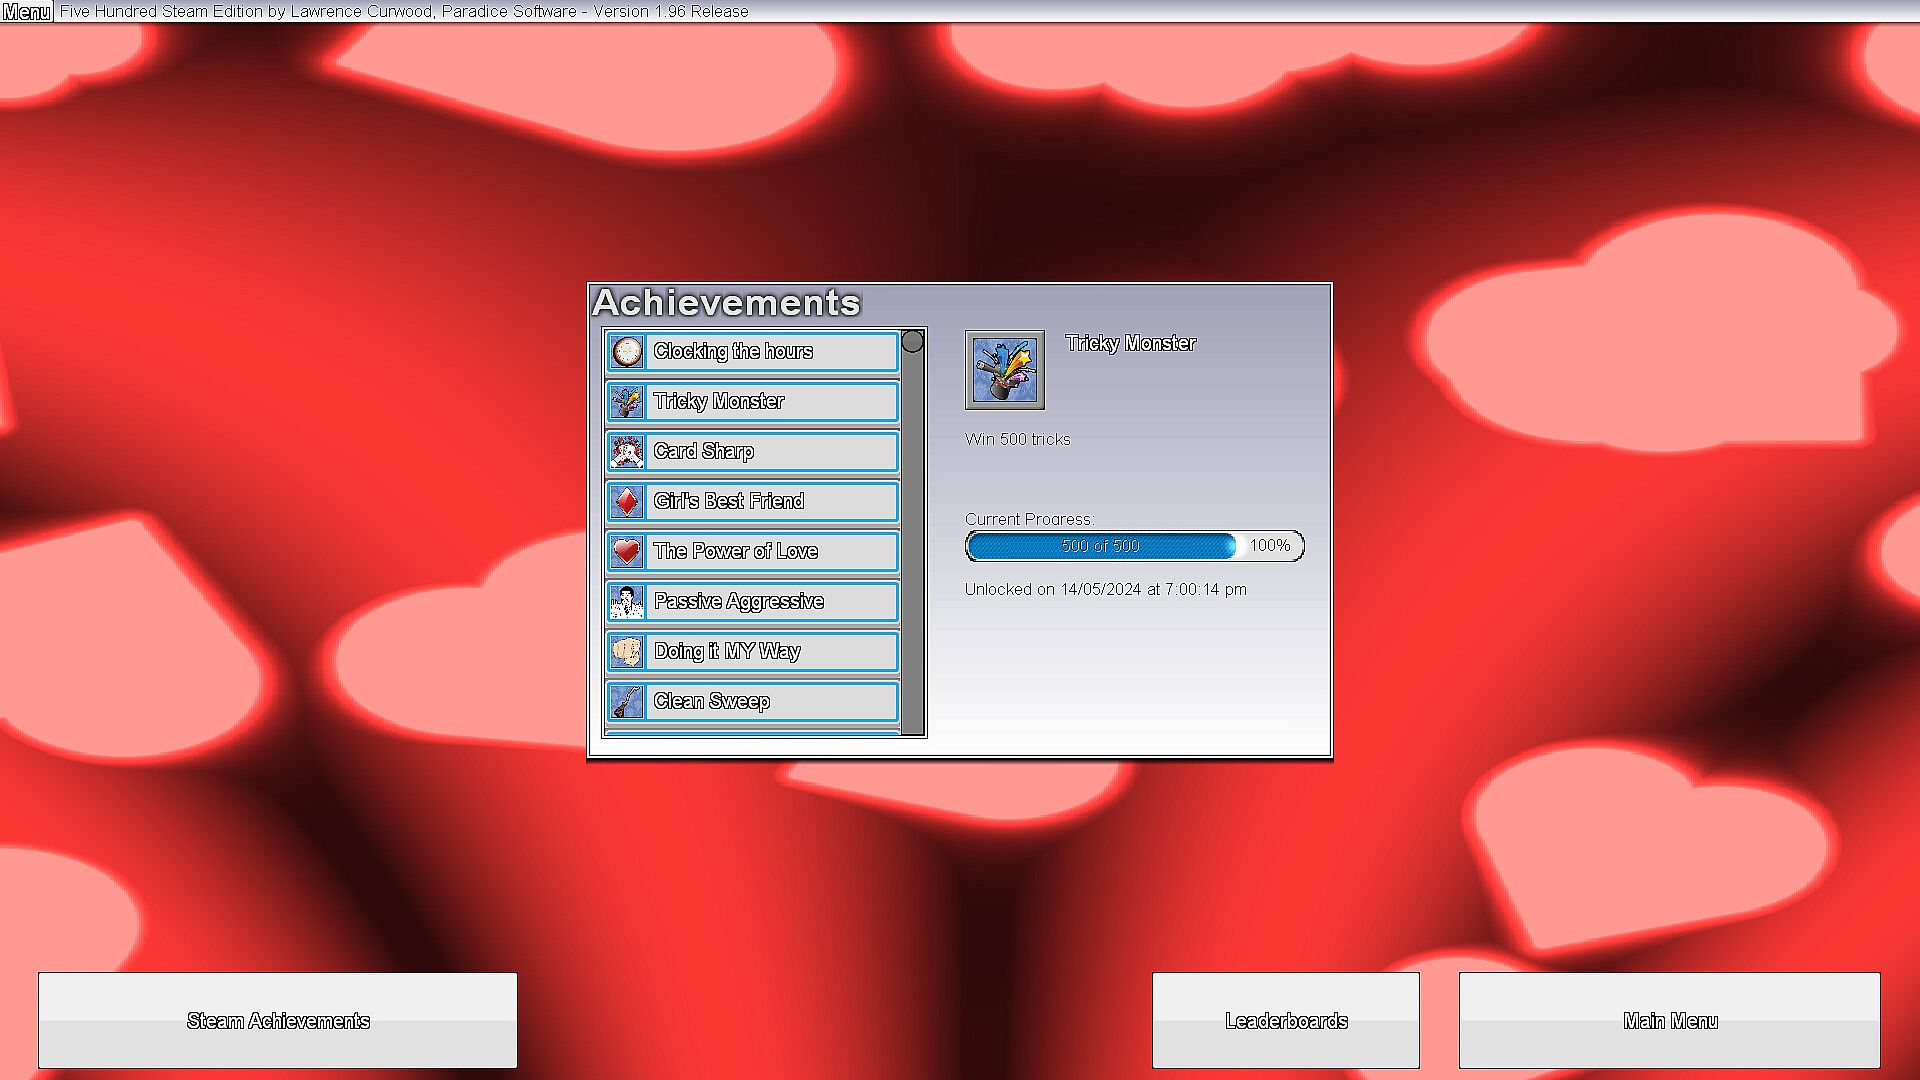
Task: Click the large Tricky Monster achievement thumbnail
Action: tap(1004, 370)
